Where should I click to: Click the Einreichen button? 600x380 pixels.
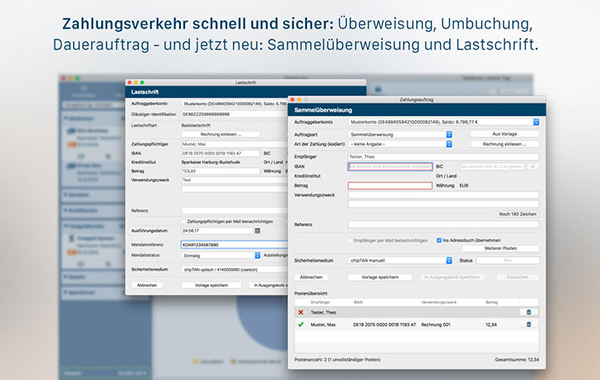[518, 277]
